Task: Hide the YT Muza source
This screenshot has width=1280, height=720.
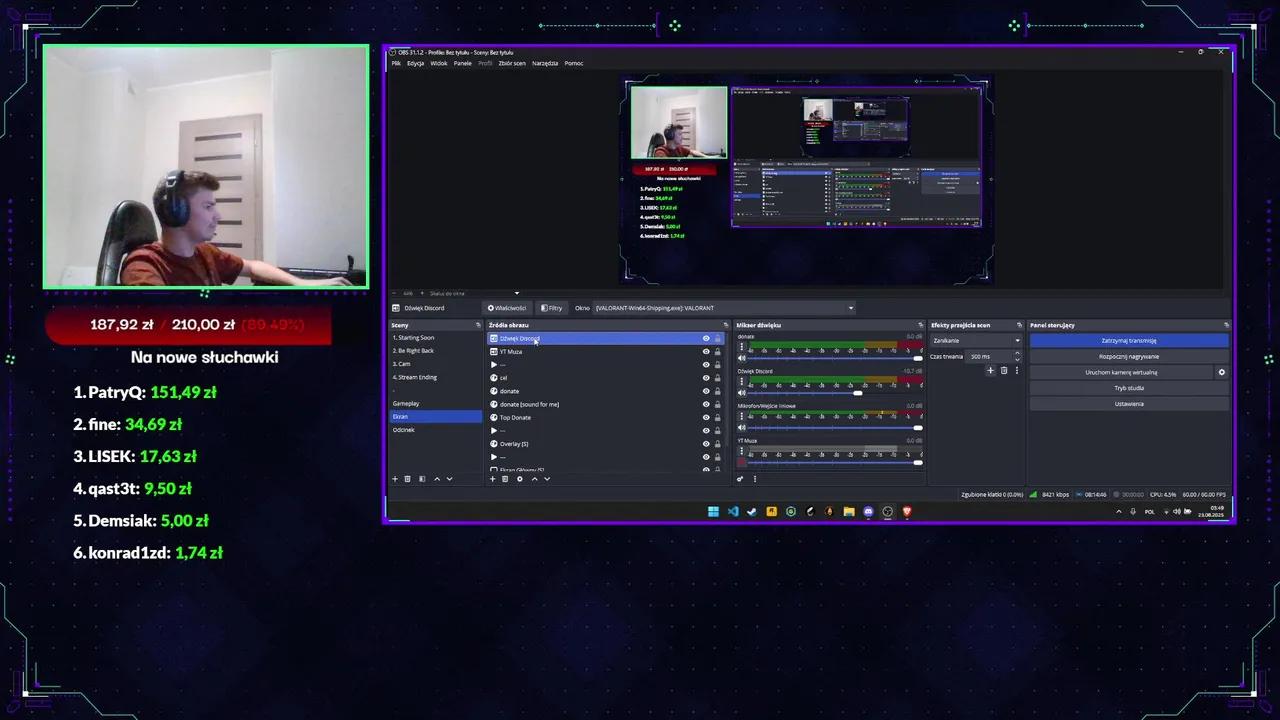Action: coord(706,352)
